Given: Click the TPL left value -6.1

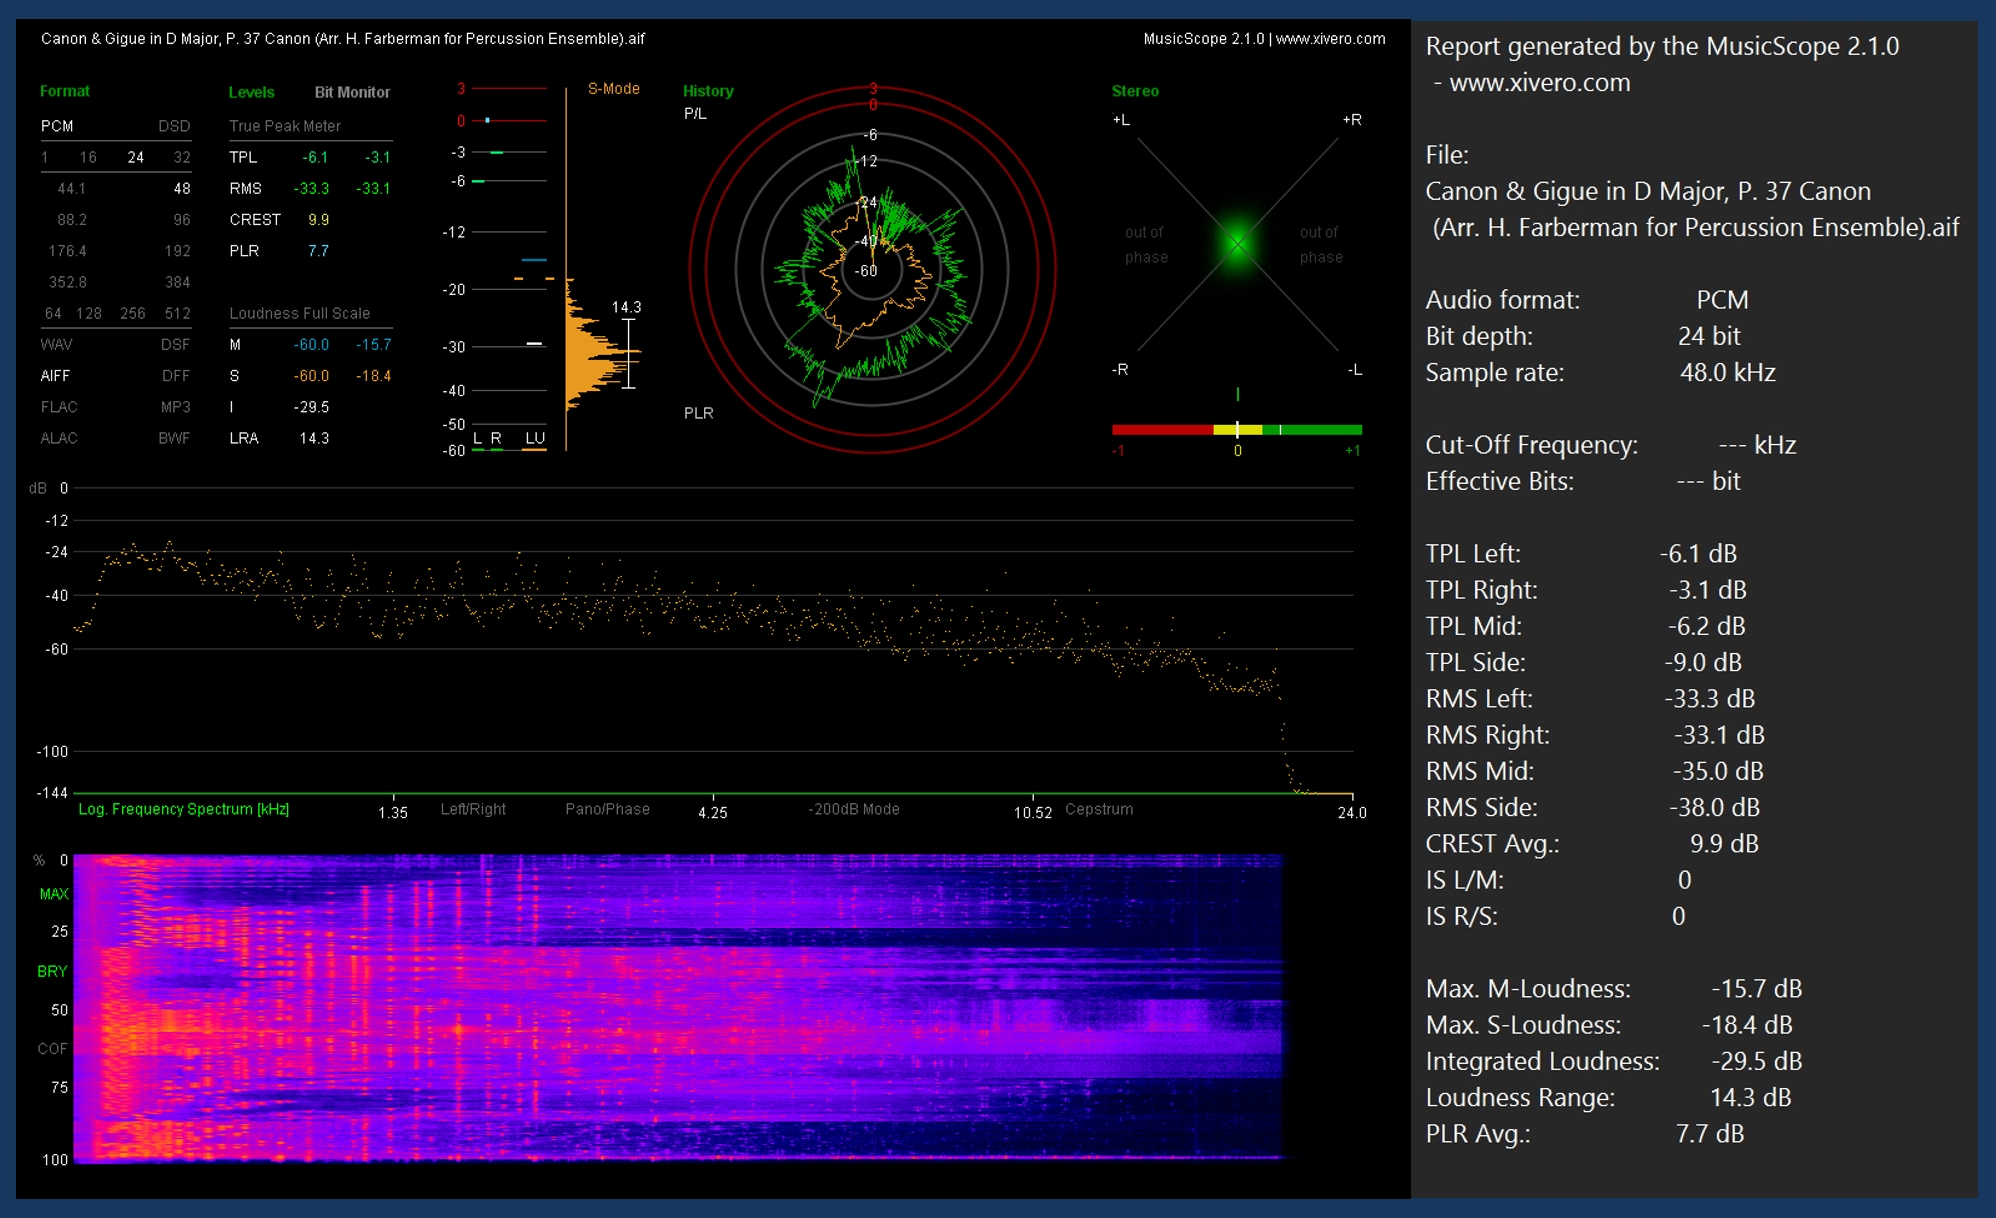Looking at the screenshot, I should [315, 157].
